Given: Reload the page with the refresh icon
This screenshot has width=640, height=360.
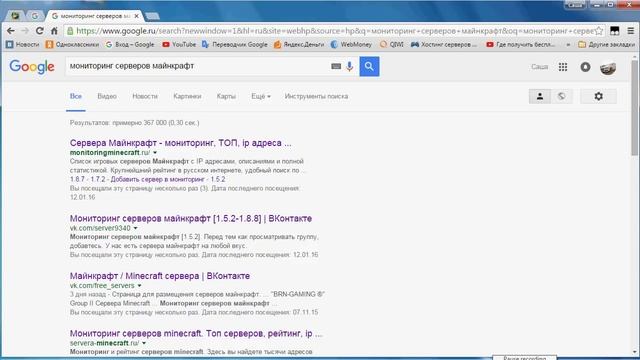Looking at the screenshot, I should click(40, 31).
